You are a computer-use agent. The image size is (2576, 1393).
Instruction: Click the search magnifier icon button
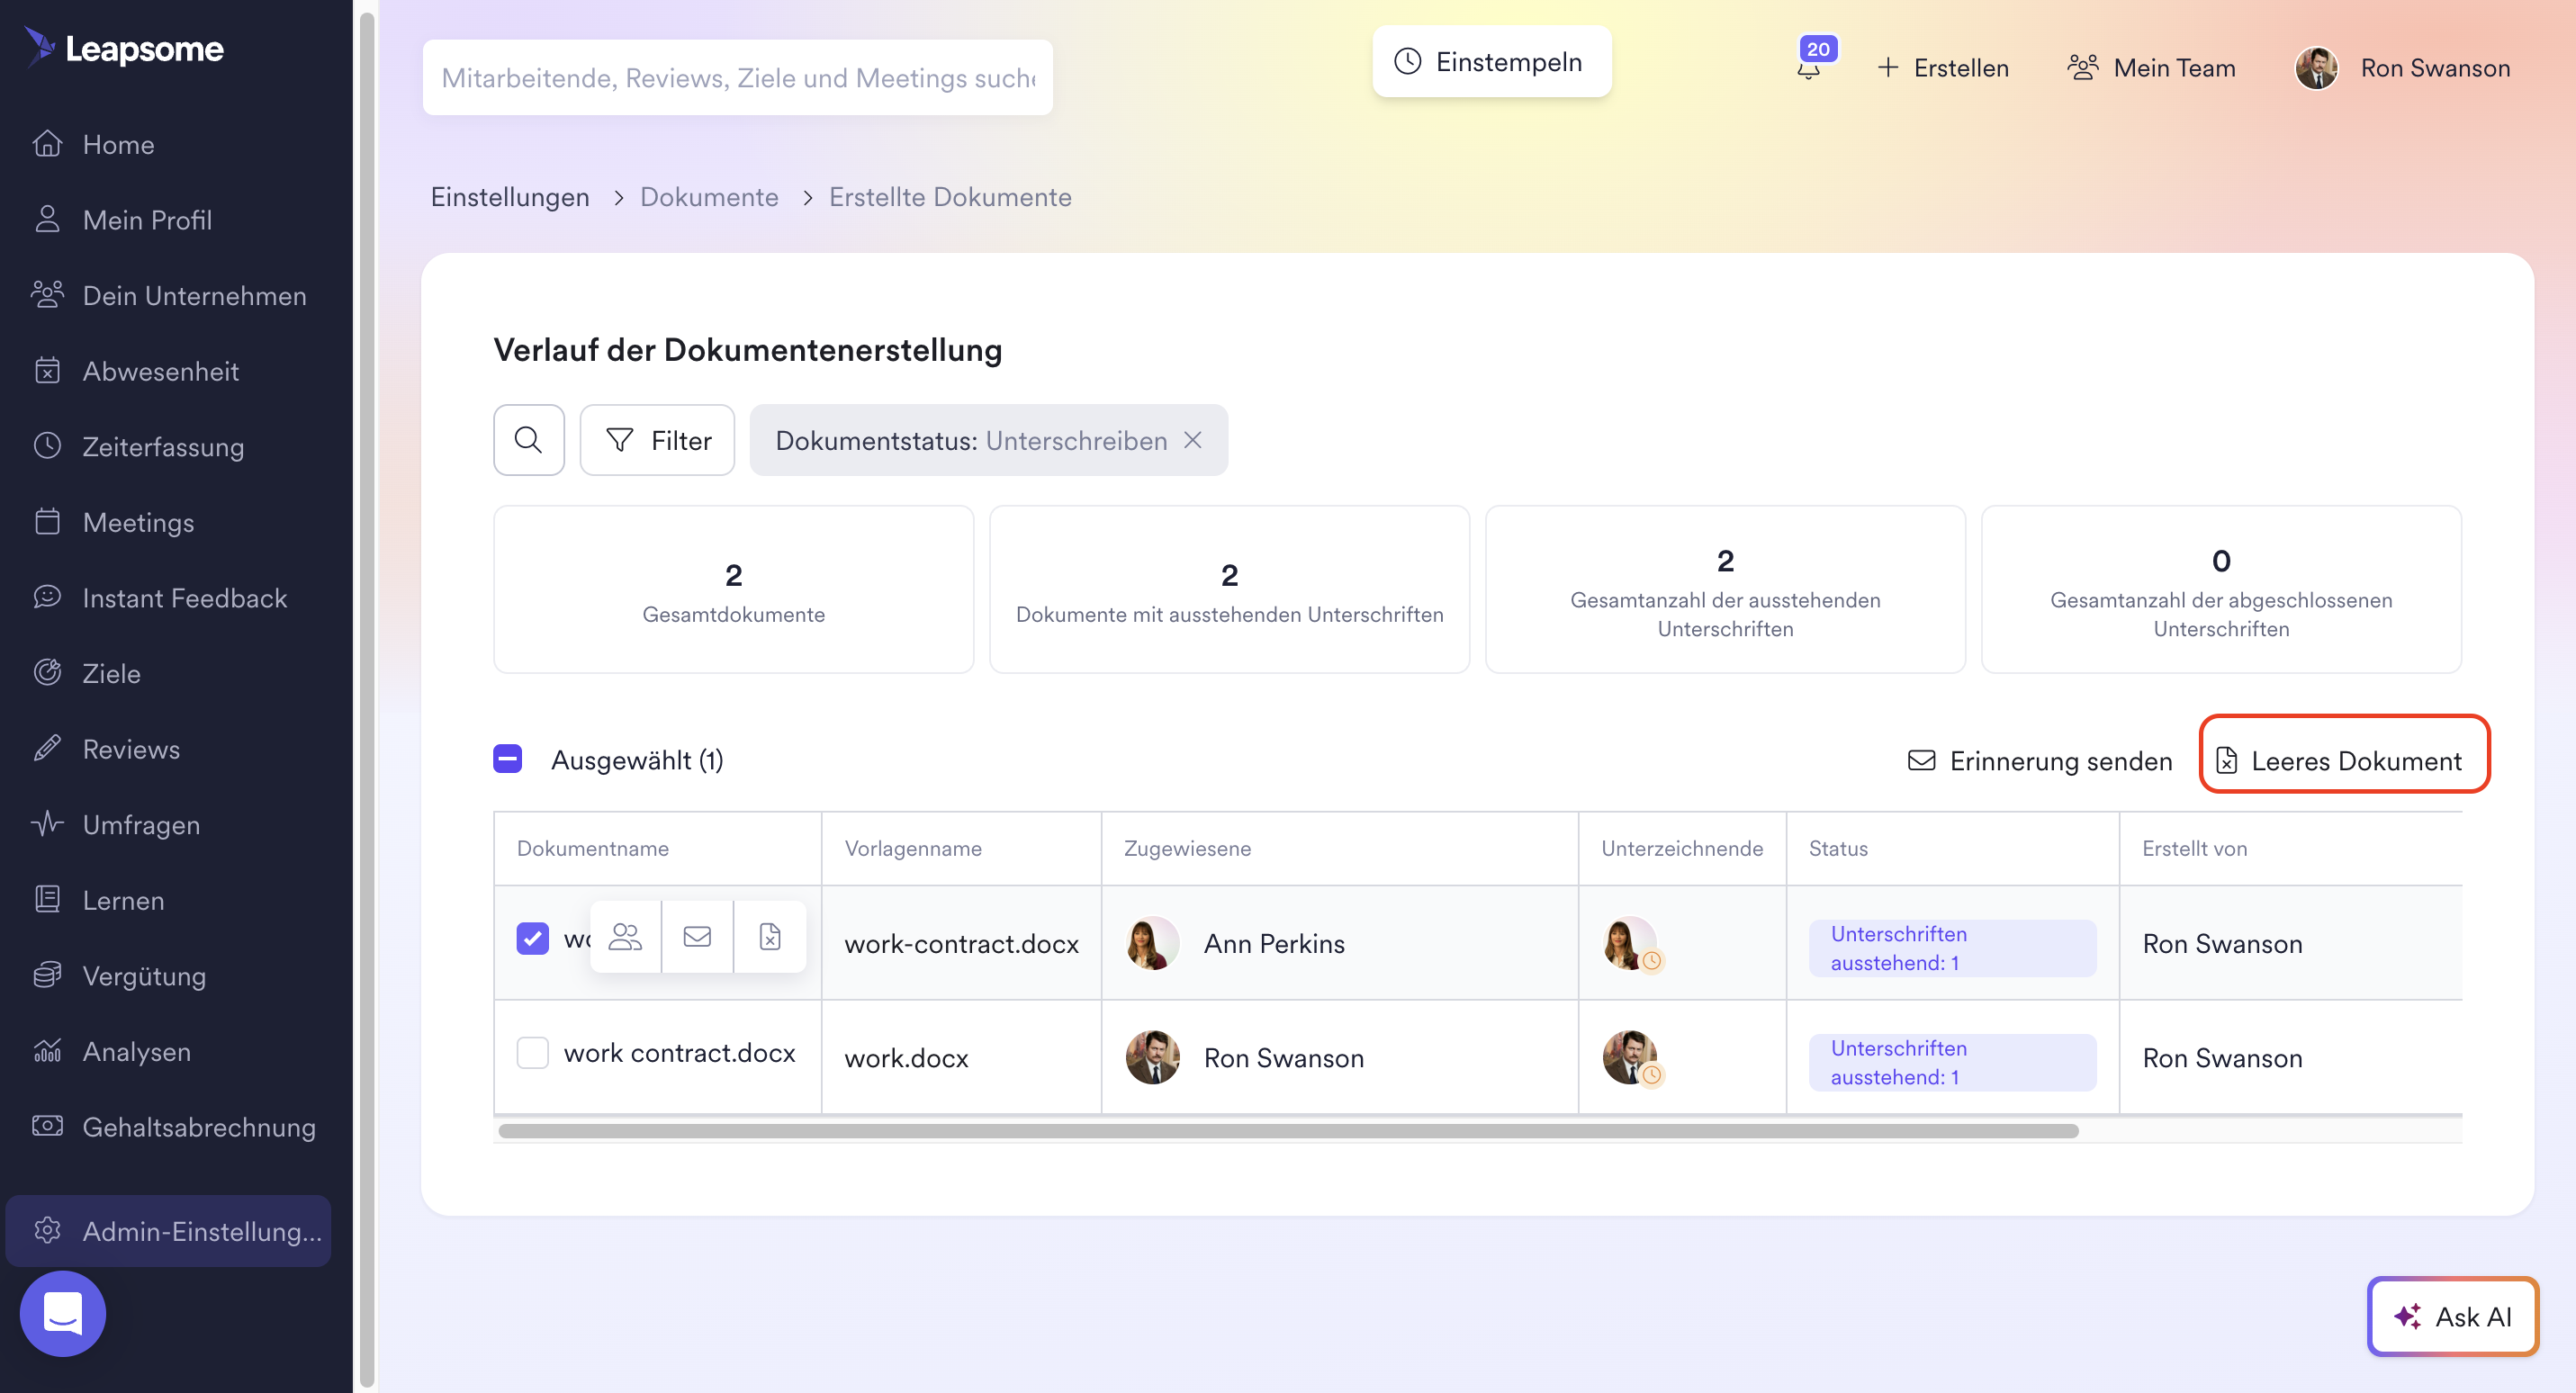point(528,440)
